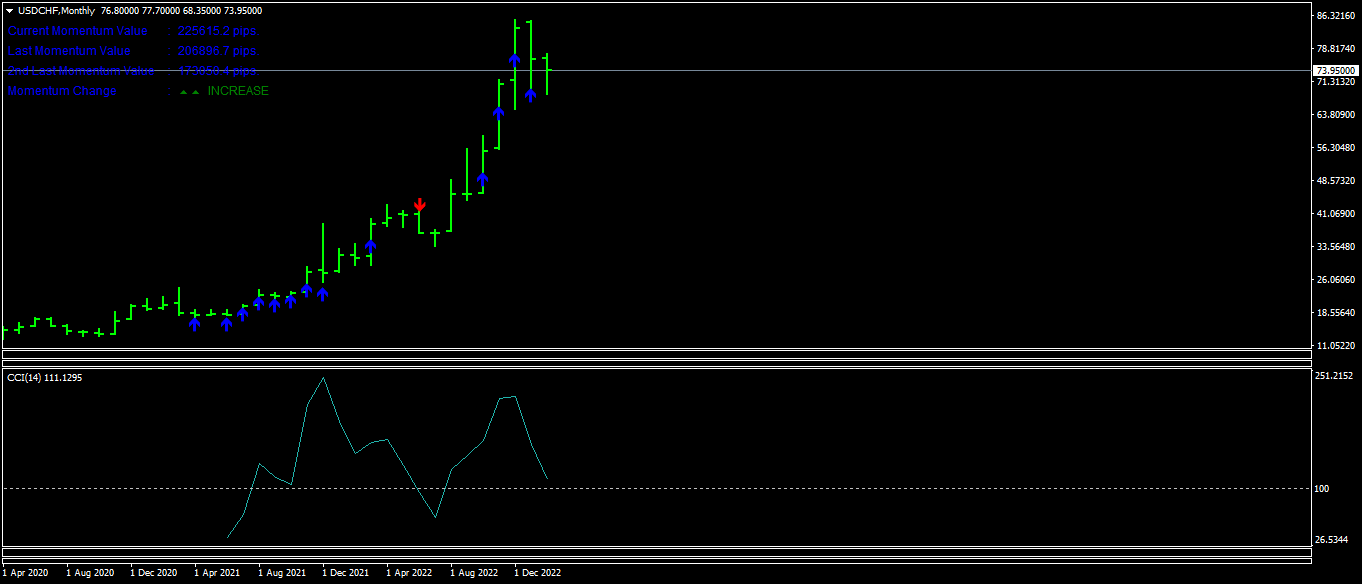
Task: Click the 48.57230 price scale label
Action: pos(1336,181)
